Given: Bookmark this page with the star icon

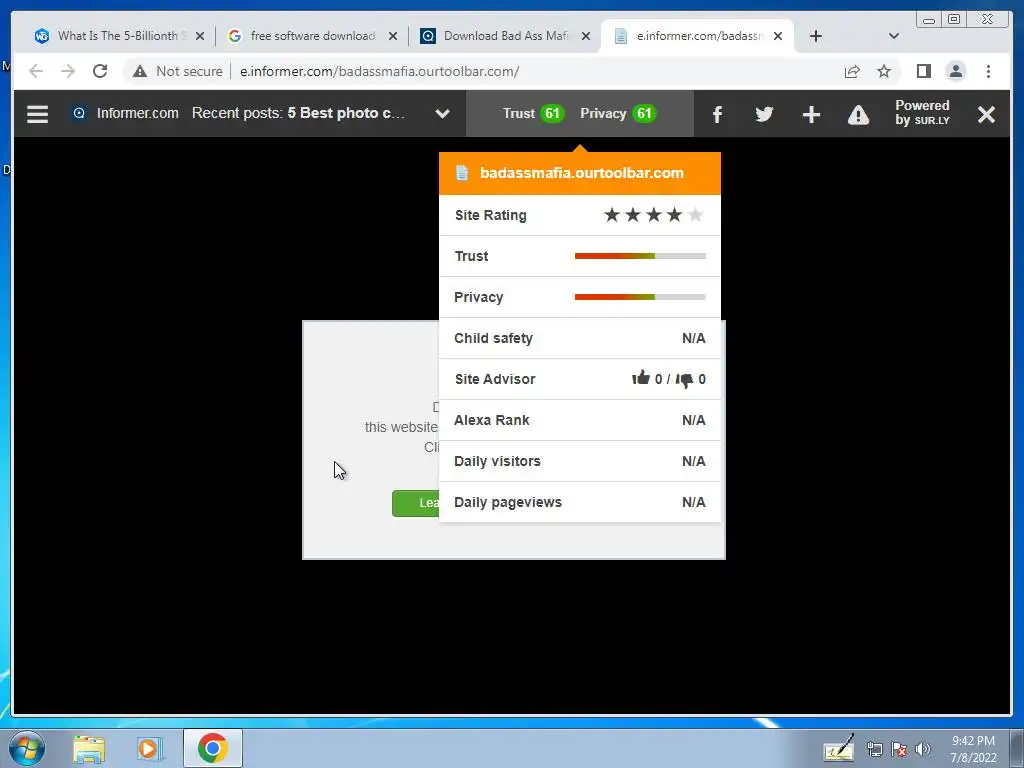Looking at the screenshot, I should click(884, 71).
